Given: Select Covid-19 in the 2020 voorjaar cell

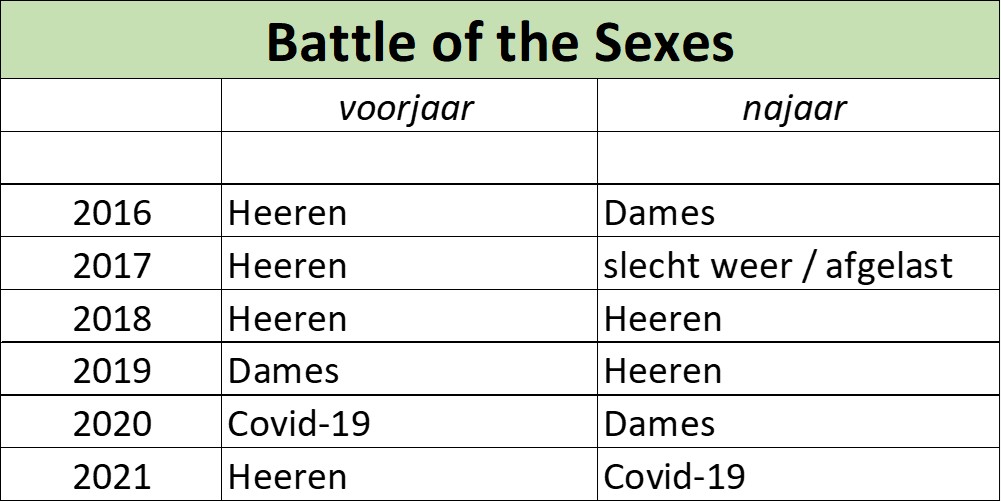Looking at the screenshot, I should (x=300, y=424).
